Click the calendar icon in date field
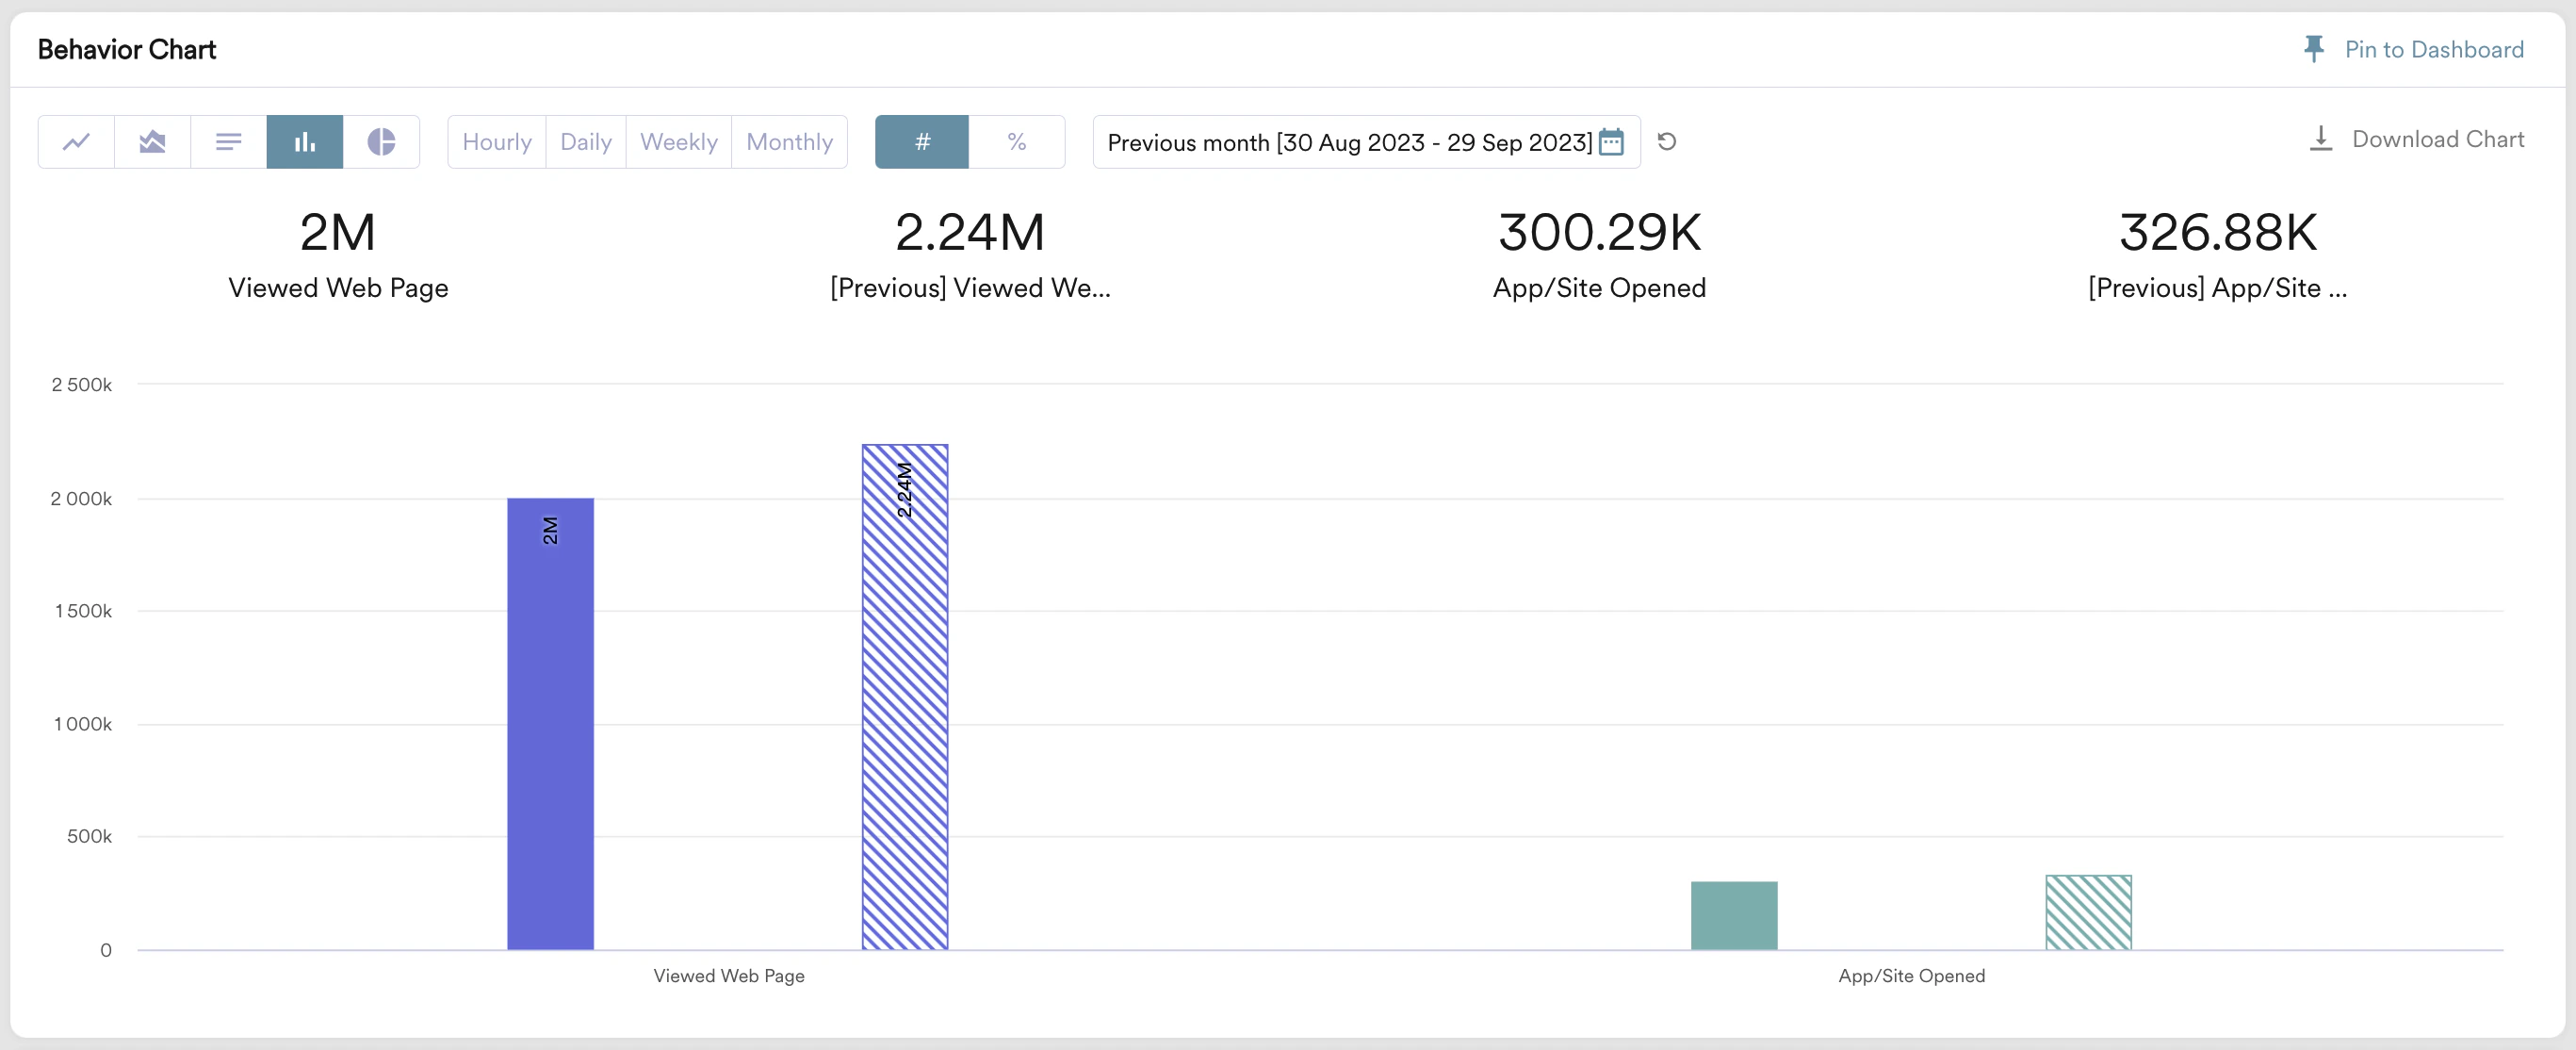This screenshot has height=1050, width=2576. coord(1611,142)
